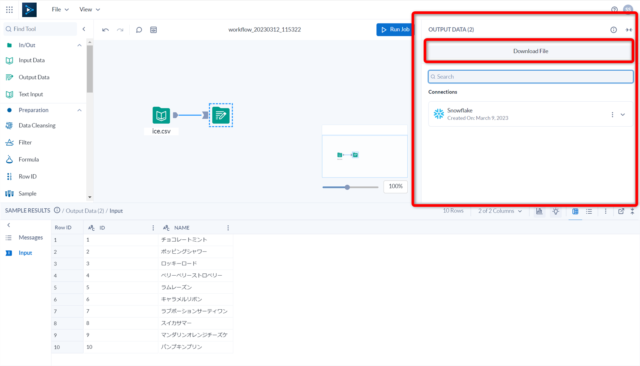Select the Input Data tool
This screenshot has width=640, height=366.
coord(31,60)
